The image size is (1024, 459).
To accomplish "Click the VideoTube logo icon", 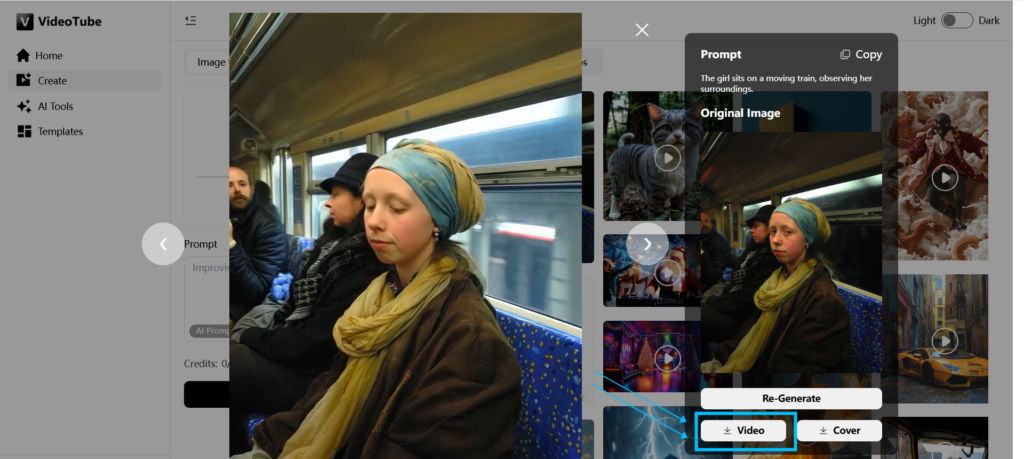I will (24, 22).
